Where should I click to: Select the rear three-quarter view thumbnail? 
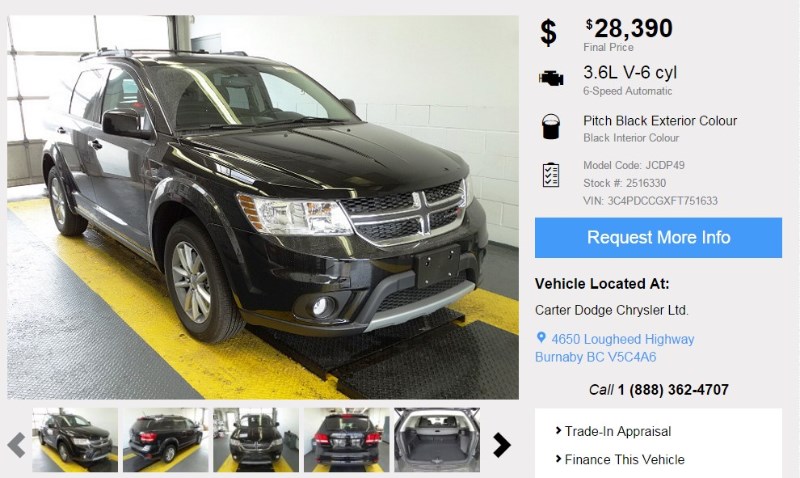pyautogui.click(x=166, y=440)
